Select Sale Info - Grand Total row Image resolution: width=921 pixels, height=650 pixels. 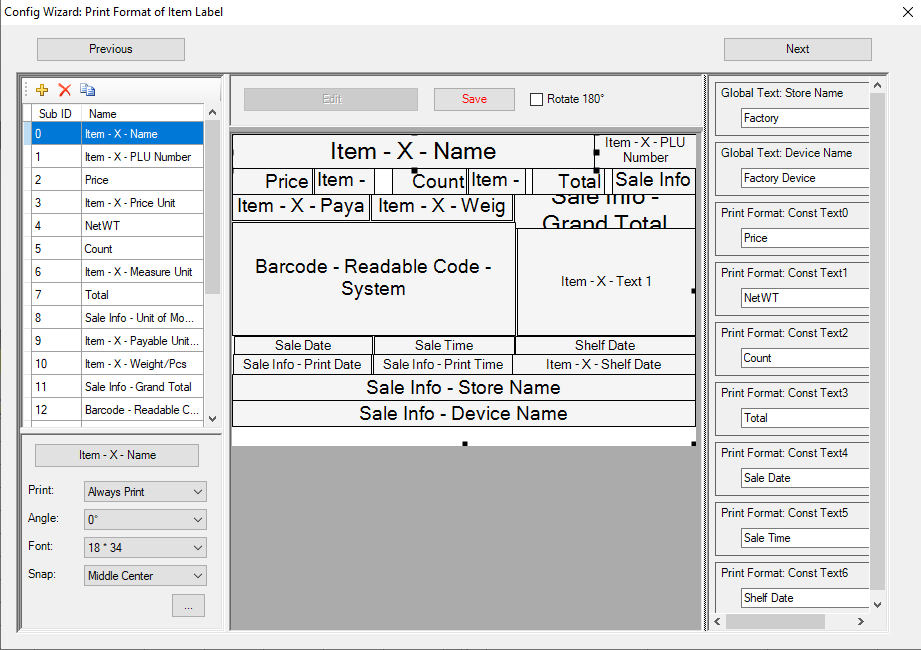[x=142, y=387]
